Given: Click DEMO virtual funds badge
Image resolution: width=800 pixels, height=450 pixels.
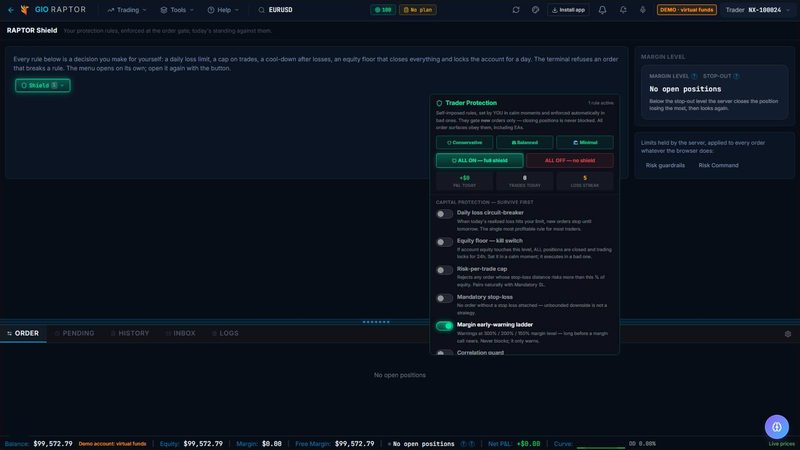Looking at the screenshot, I should tap(687, 10).
